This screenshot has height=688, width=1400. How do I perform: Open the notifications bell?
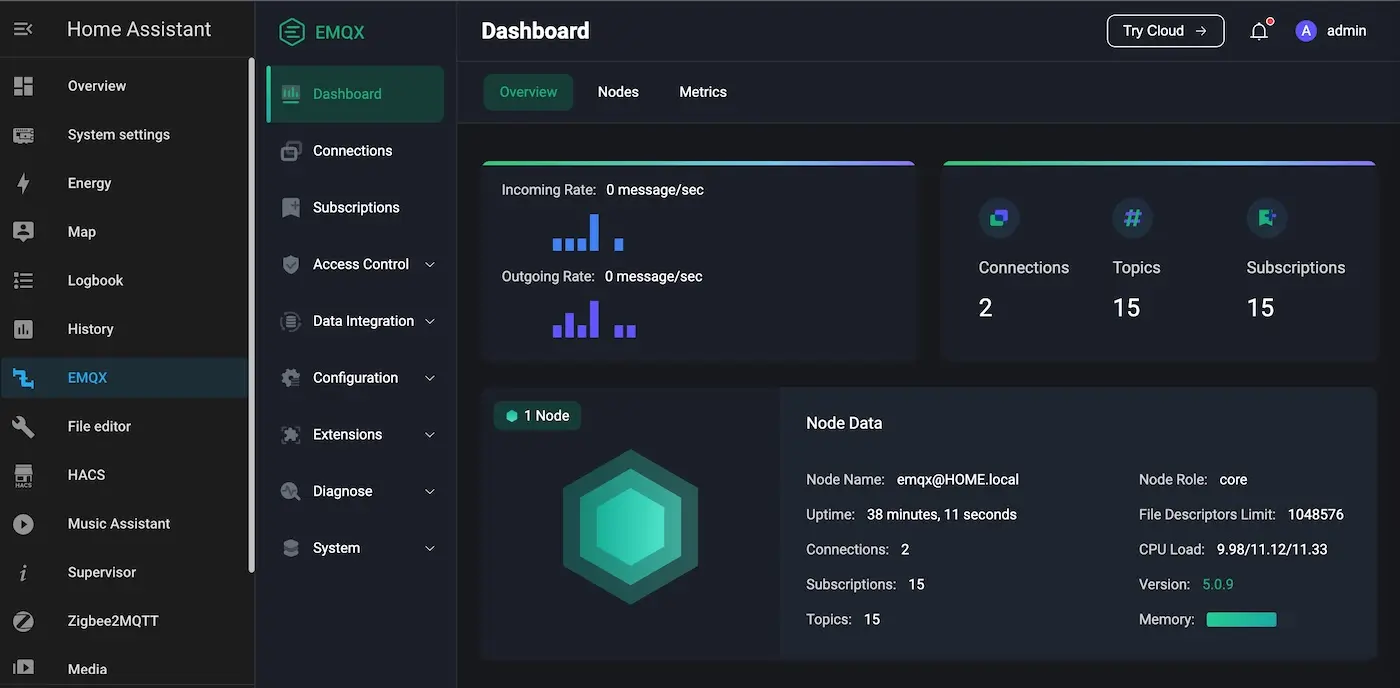(x=1259, y=31)
